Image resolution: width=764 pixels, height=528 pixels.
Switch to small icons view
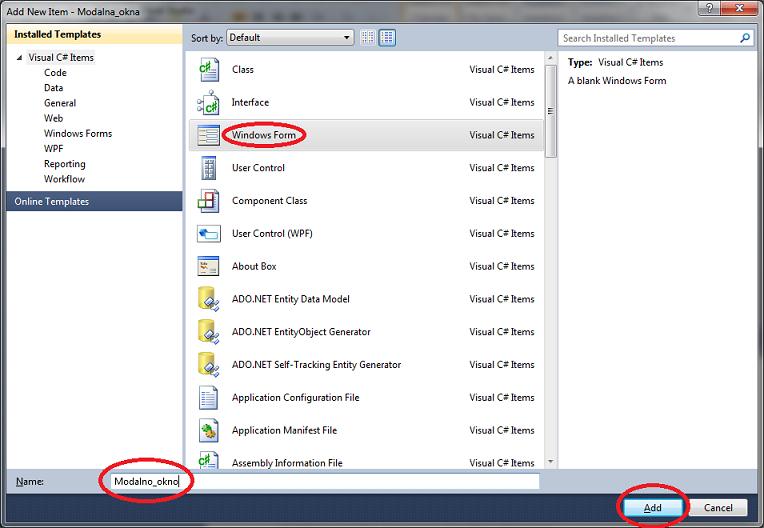368,38
